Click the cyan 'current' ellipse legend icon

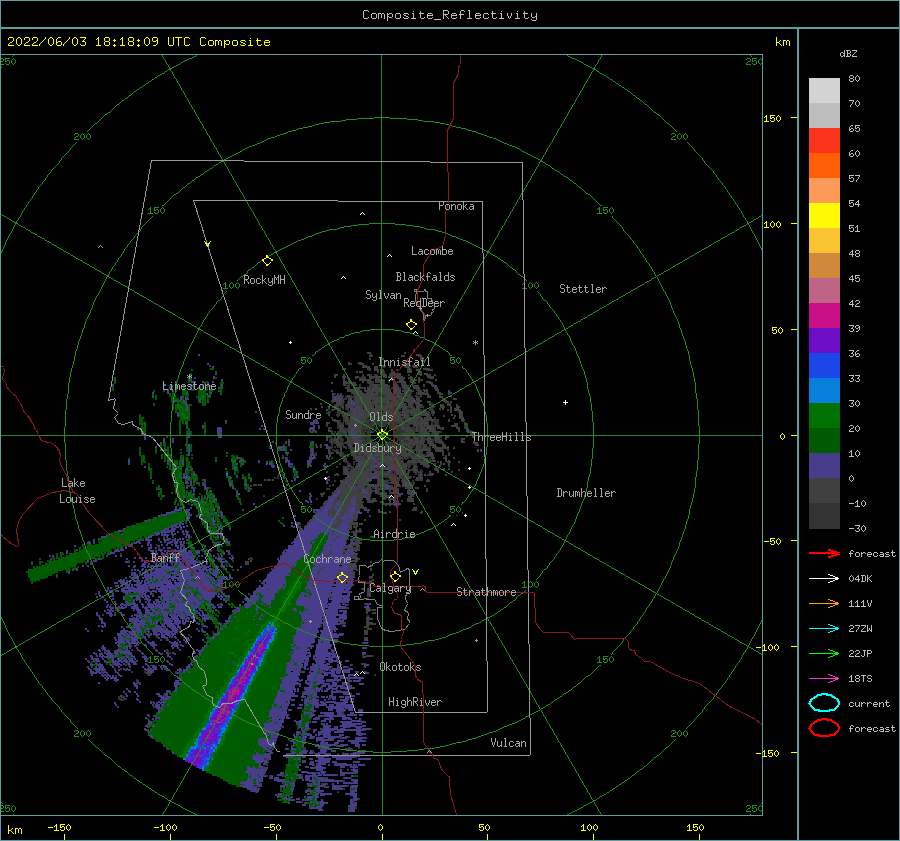[x=824, y=703]
